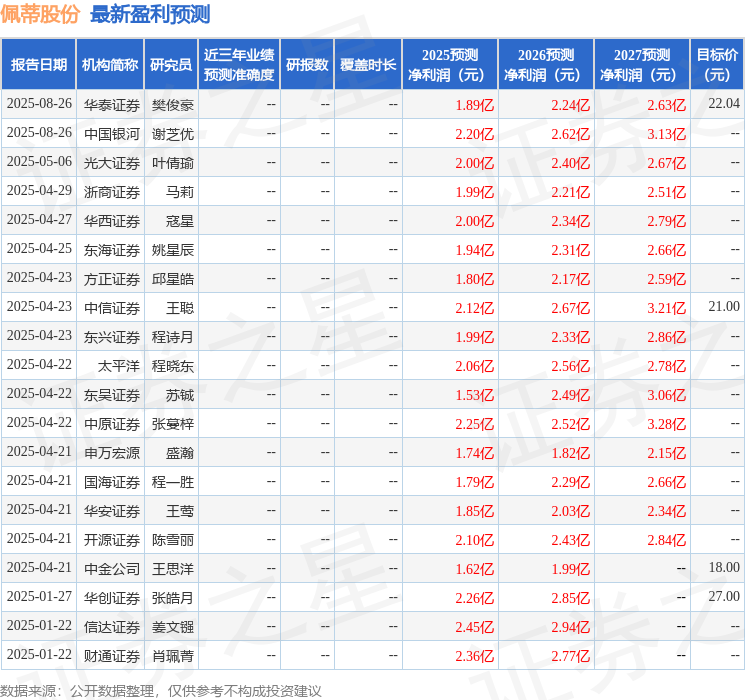Click analyst name 肖珮菁
The image size is (745, 700).
coord(173,656)
